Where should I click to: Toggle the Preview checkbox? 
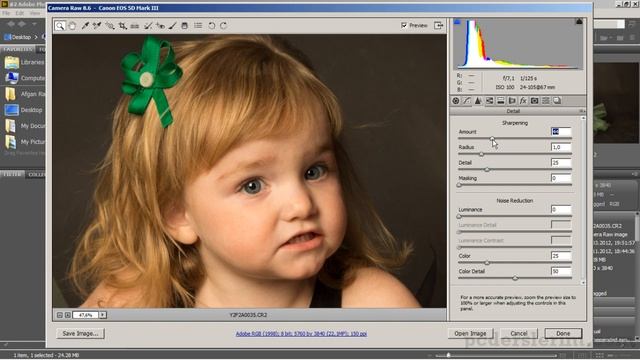tap(404, 25)
